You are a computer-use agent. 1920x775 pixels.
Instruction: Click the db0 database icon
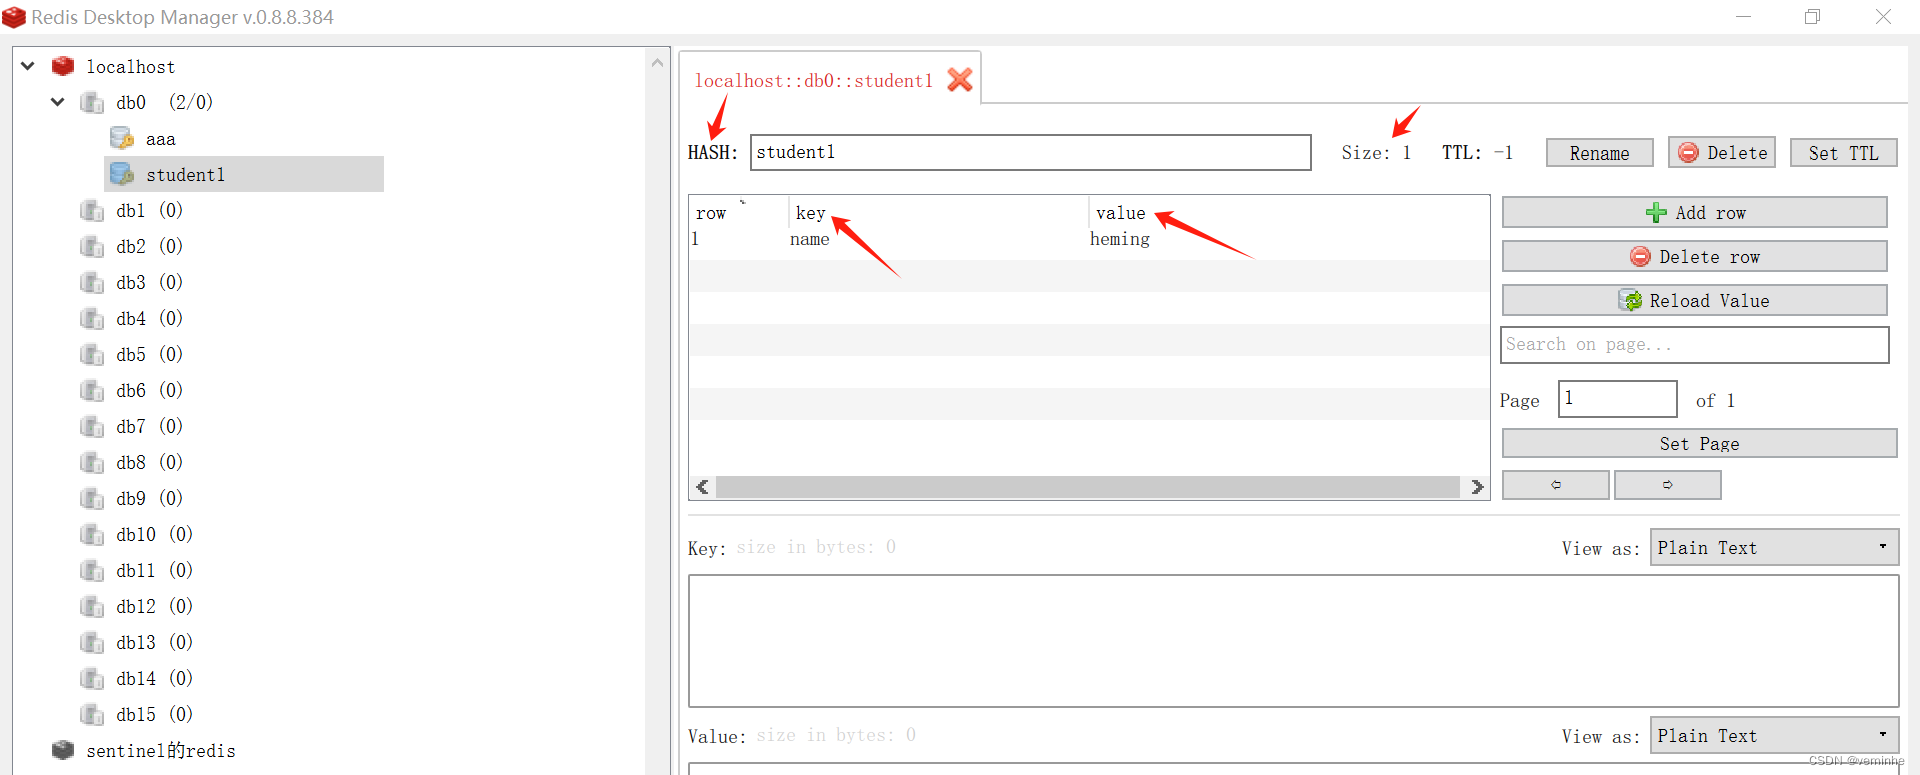[x=92, y=102]
